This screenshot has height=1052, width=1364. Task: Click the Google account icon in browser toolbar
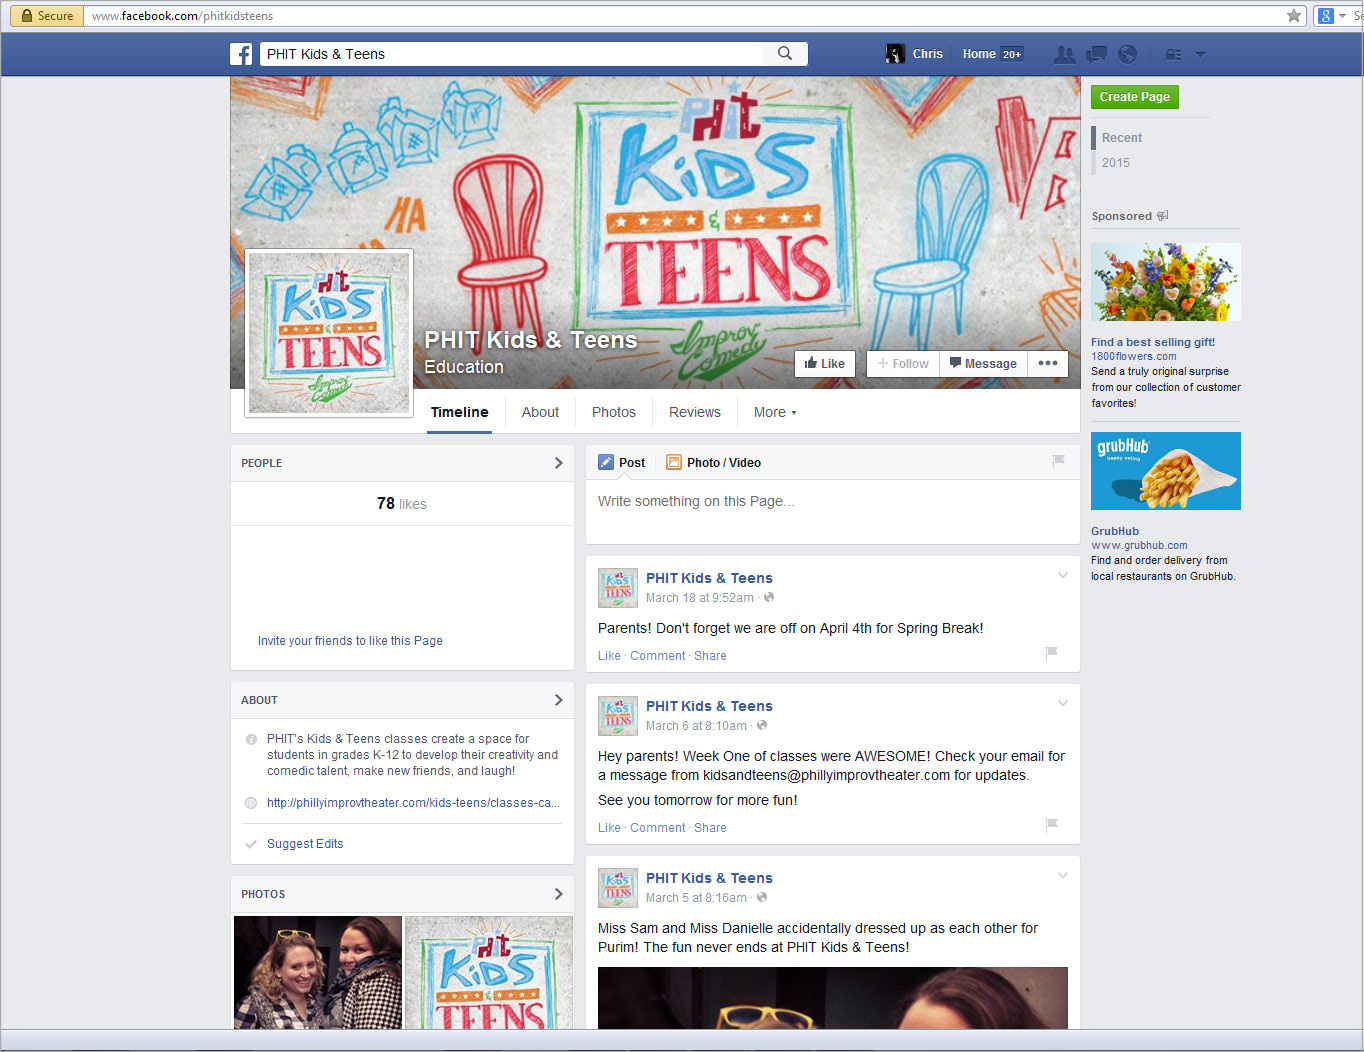pyautogui.click(x=1326, y=15)
